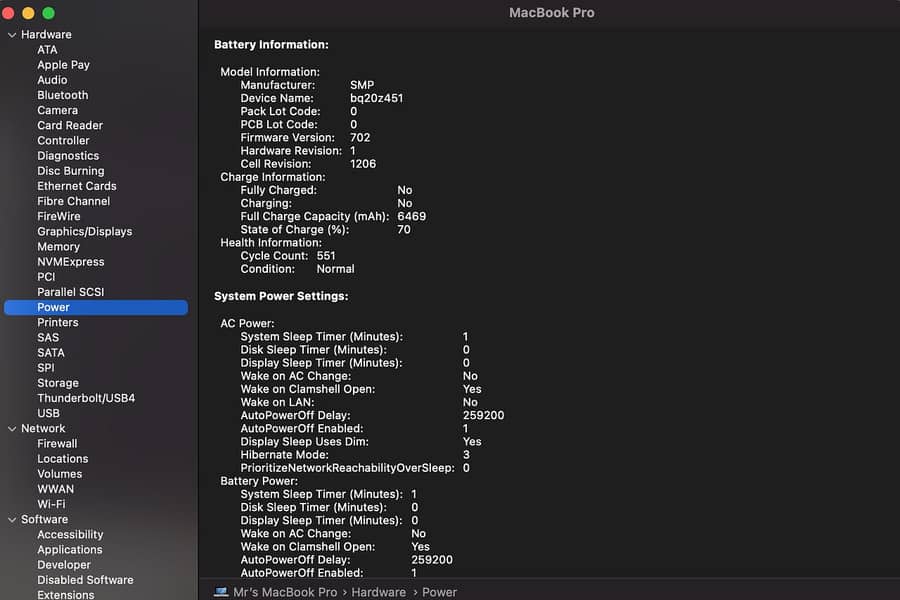900x600 pixels.
Task: Select Graphics/Displays
Action: (x=85, y=231)
